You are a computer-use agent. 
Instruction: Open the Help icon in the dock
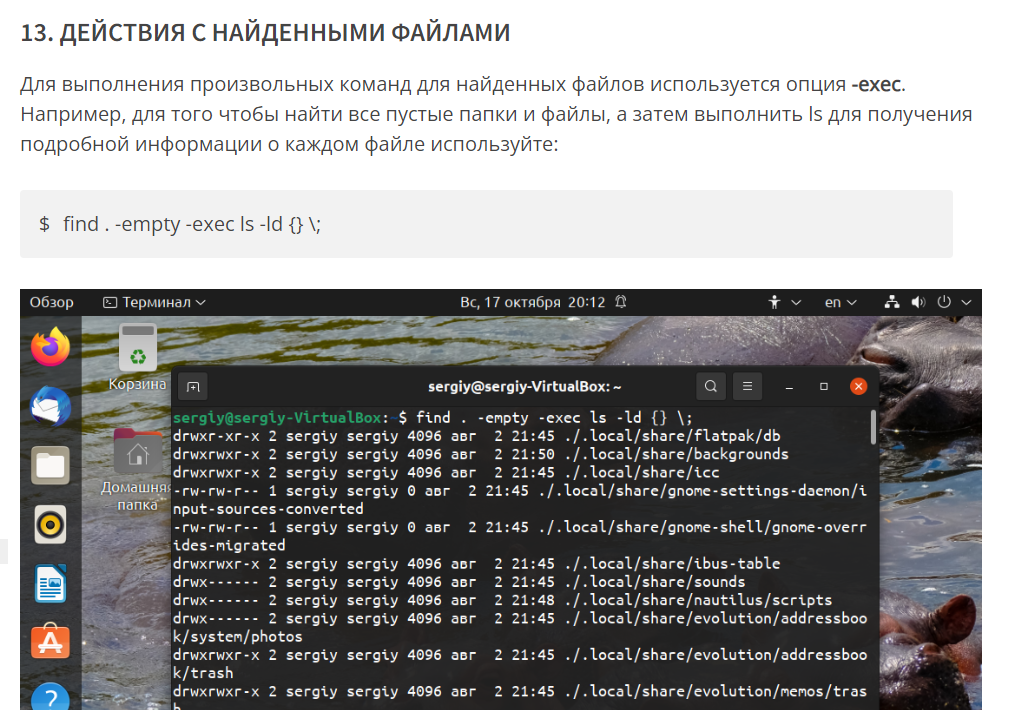point(50,696)
